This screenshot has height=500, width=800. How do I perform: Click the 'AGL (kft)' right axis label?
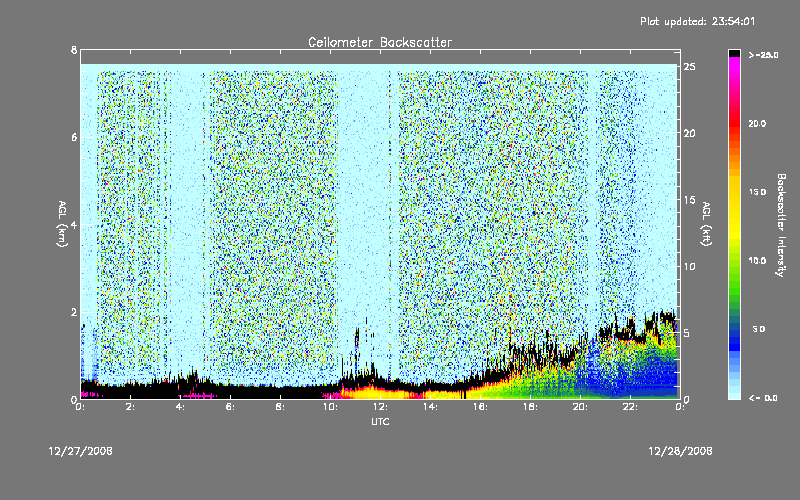pos(706,224)
